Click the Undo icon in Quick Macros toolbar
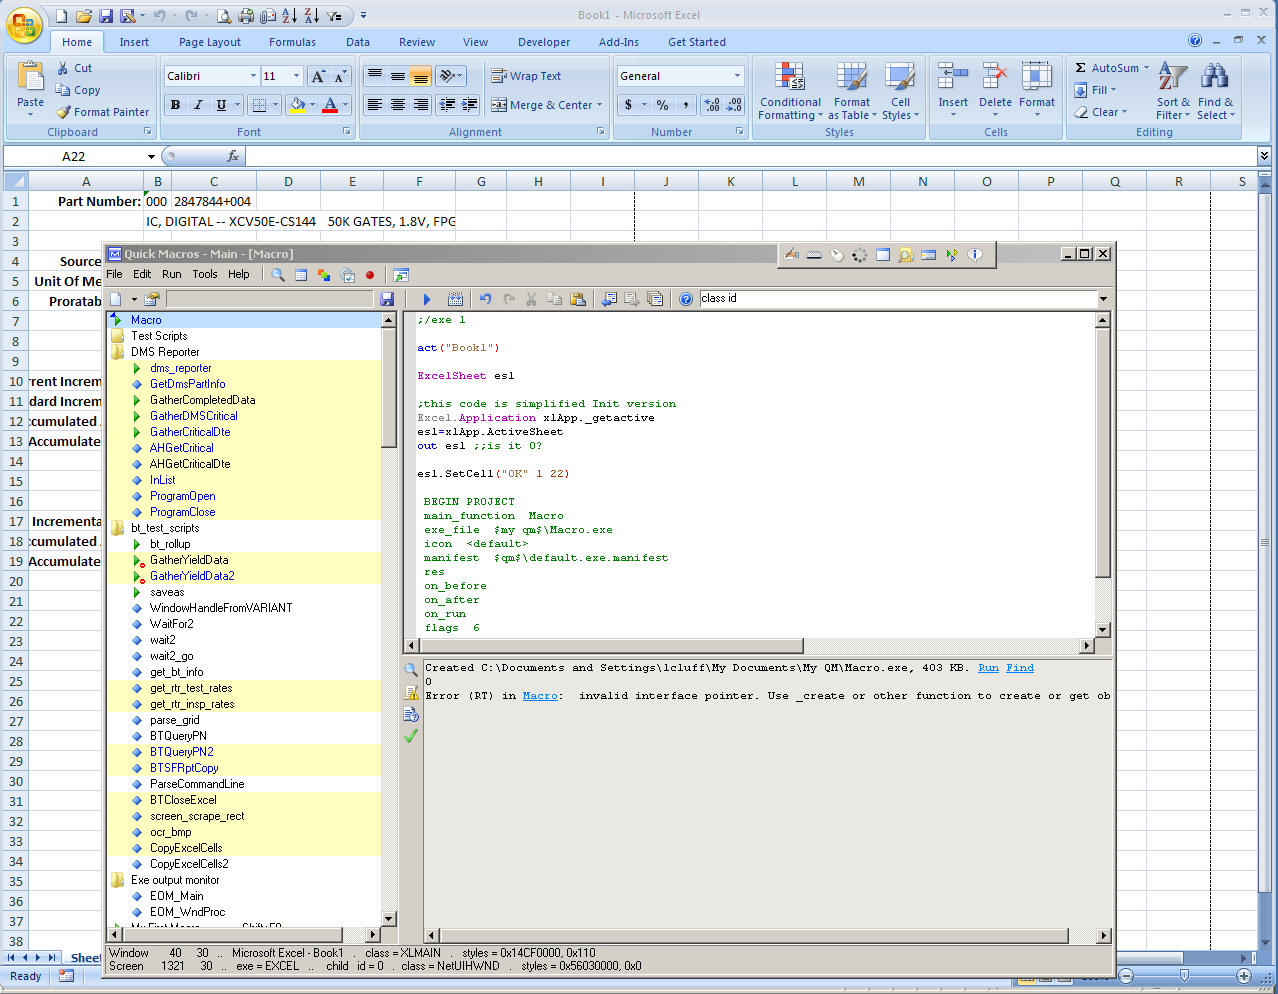This screenshot has width=1278, height=994. tap(486, 299)
